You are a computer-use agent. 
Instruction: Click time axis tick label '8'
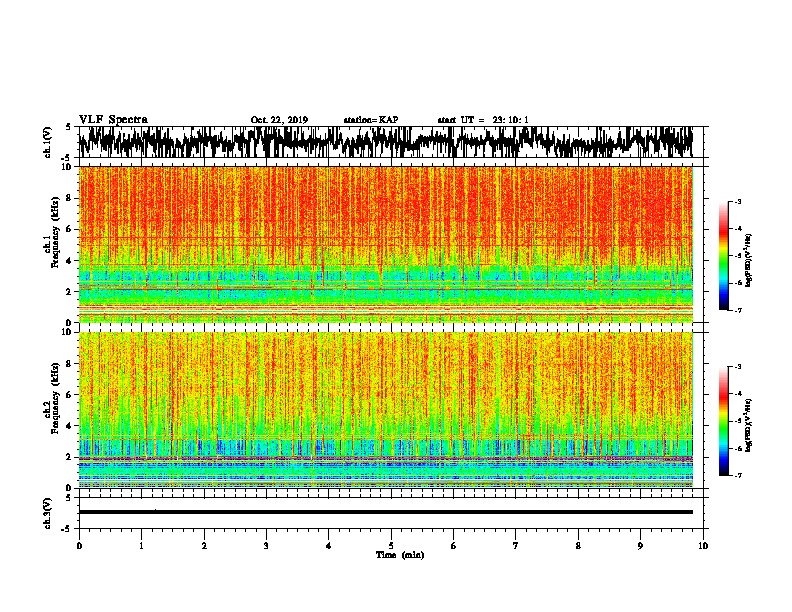[578, 546]
